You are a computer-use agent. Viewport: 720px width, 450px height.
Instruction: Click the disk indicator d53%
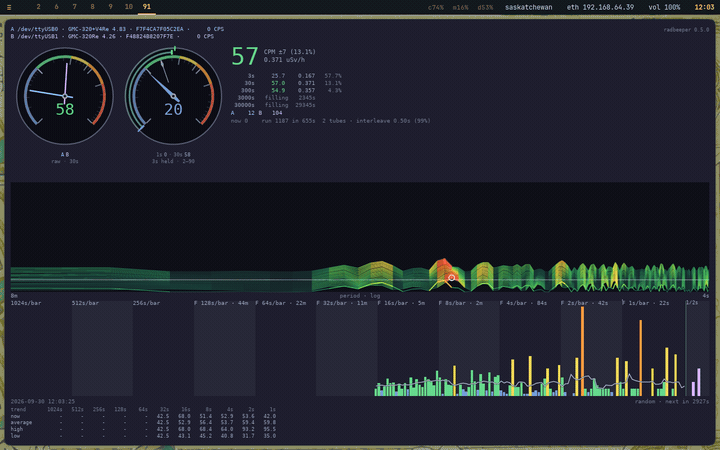click(x=485, y=7)
